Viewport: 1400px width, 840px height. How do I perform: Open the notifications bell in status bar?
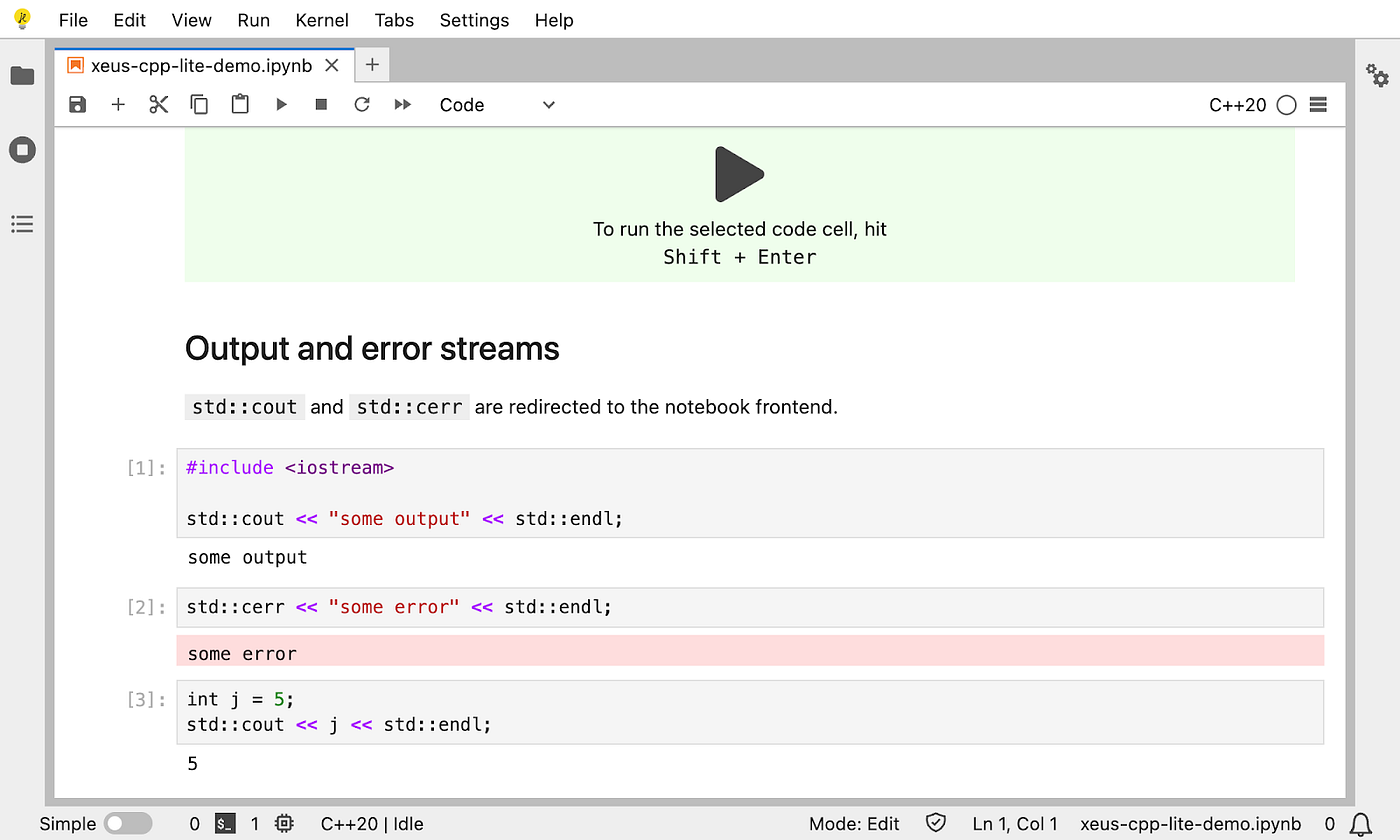click(1360, 824)
